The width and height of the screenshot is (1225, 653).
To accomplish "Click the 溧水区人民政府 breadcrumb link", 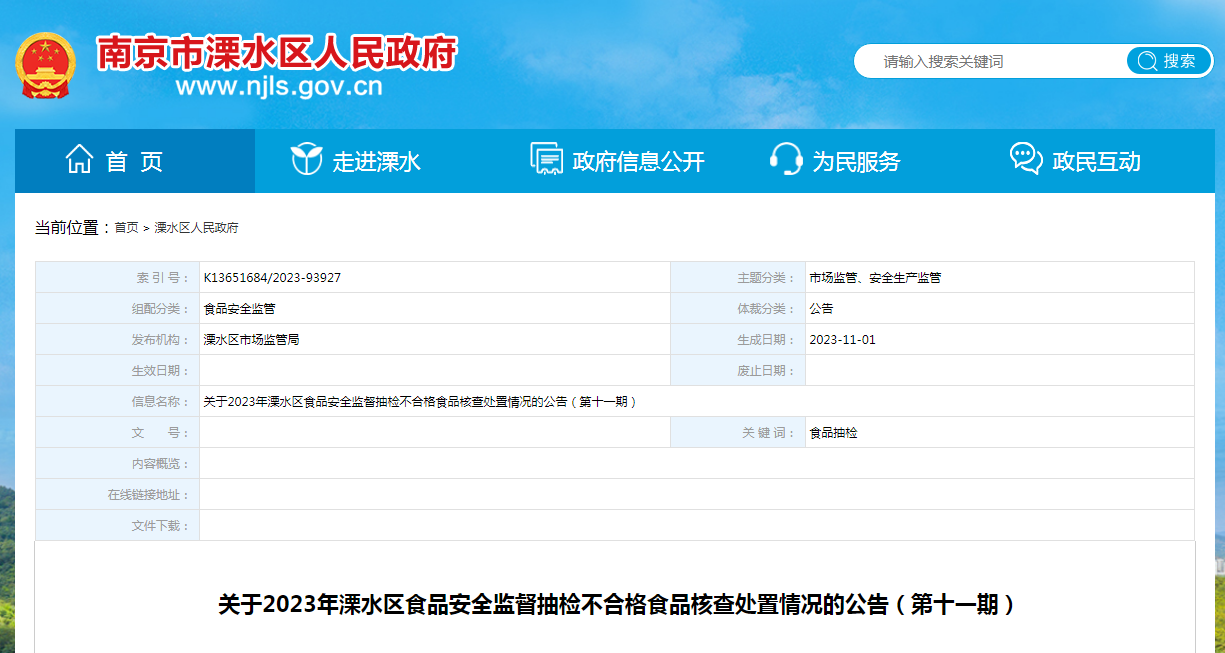I will click(196, 228).
